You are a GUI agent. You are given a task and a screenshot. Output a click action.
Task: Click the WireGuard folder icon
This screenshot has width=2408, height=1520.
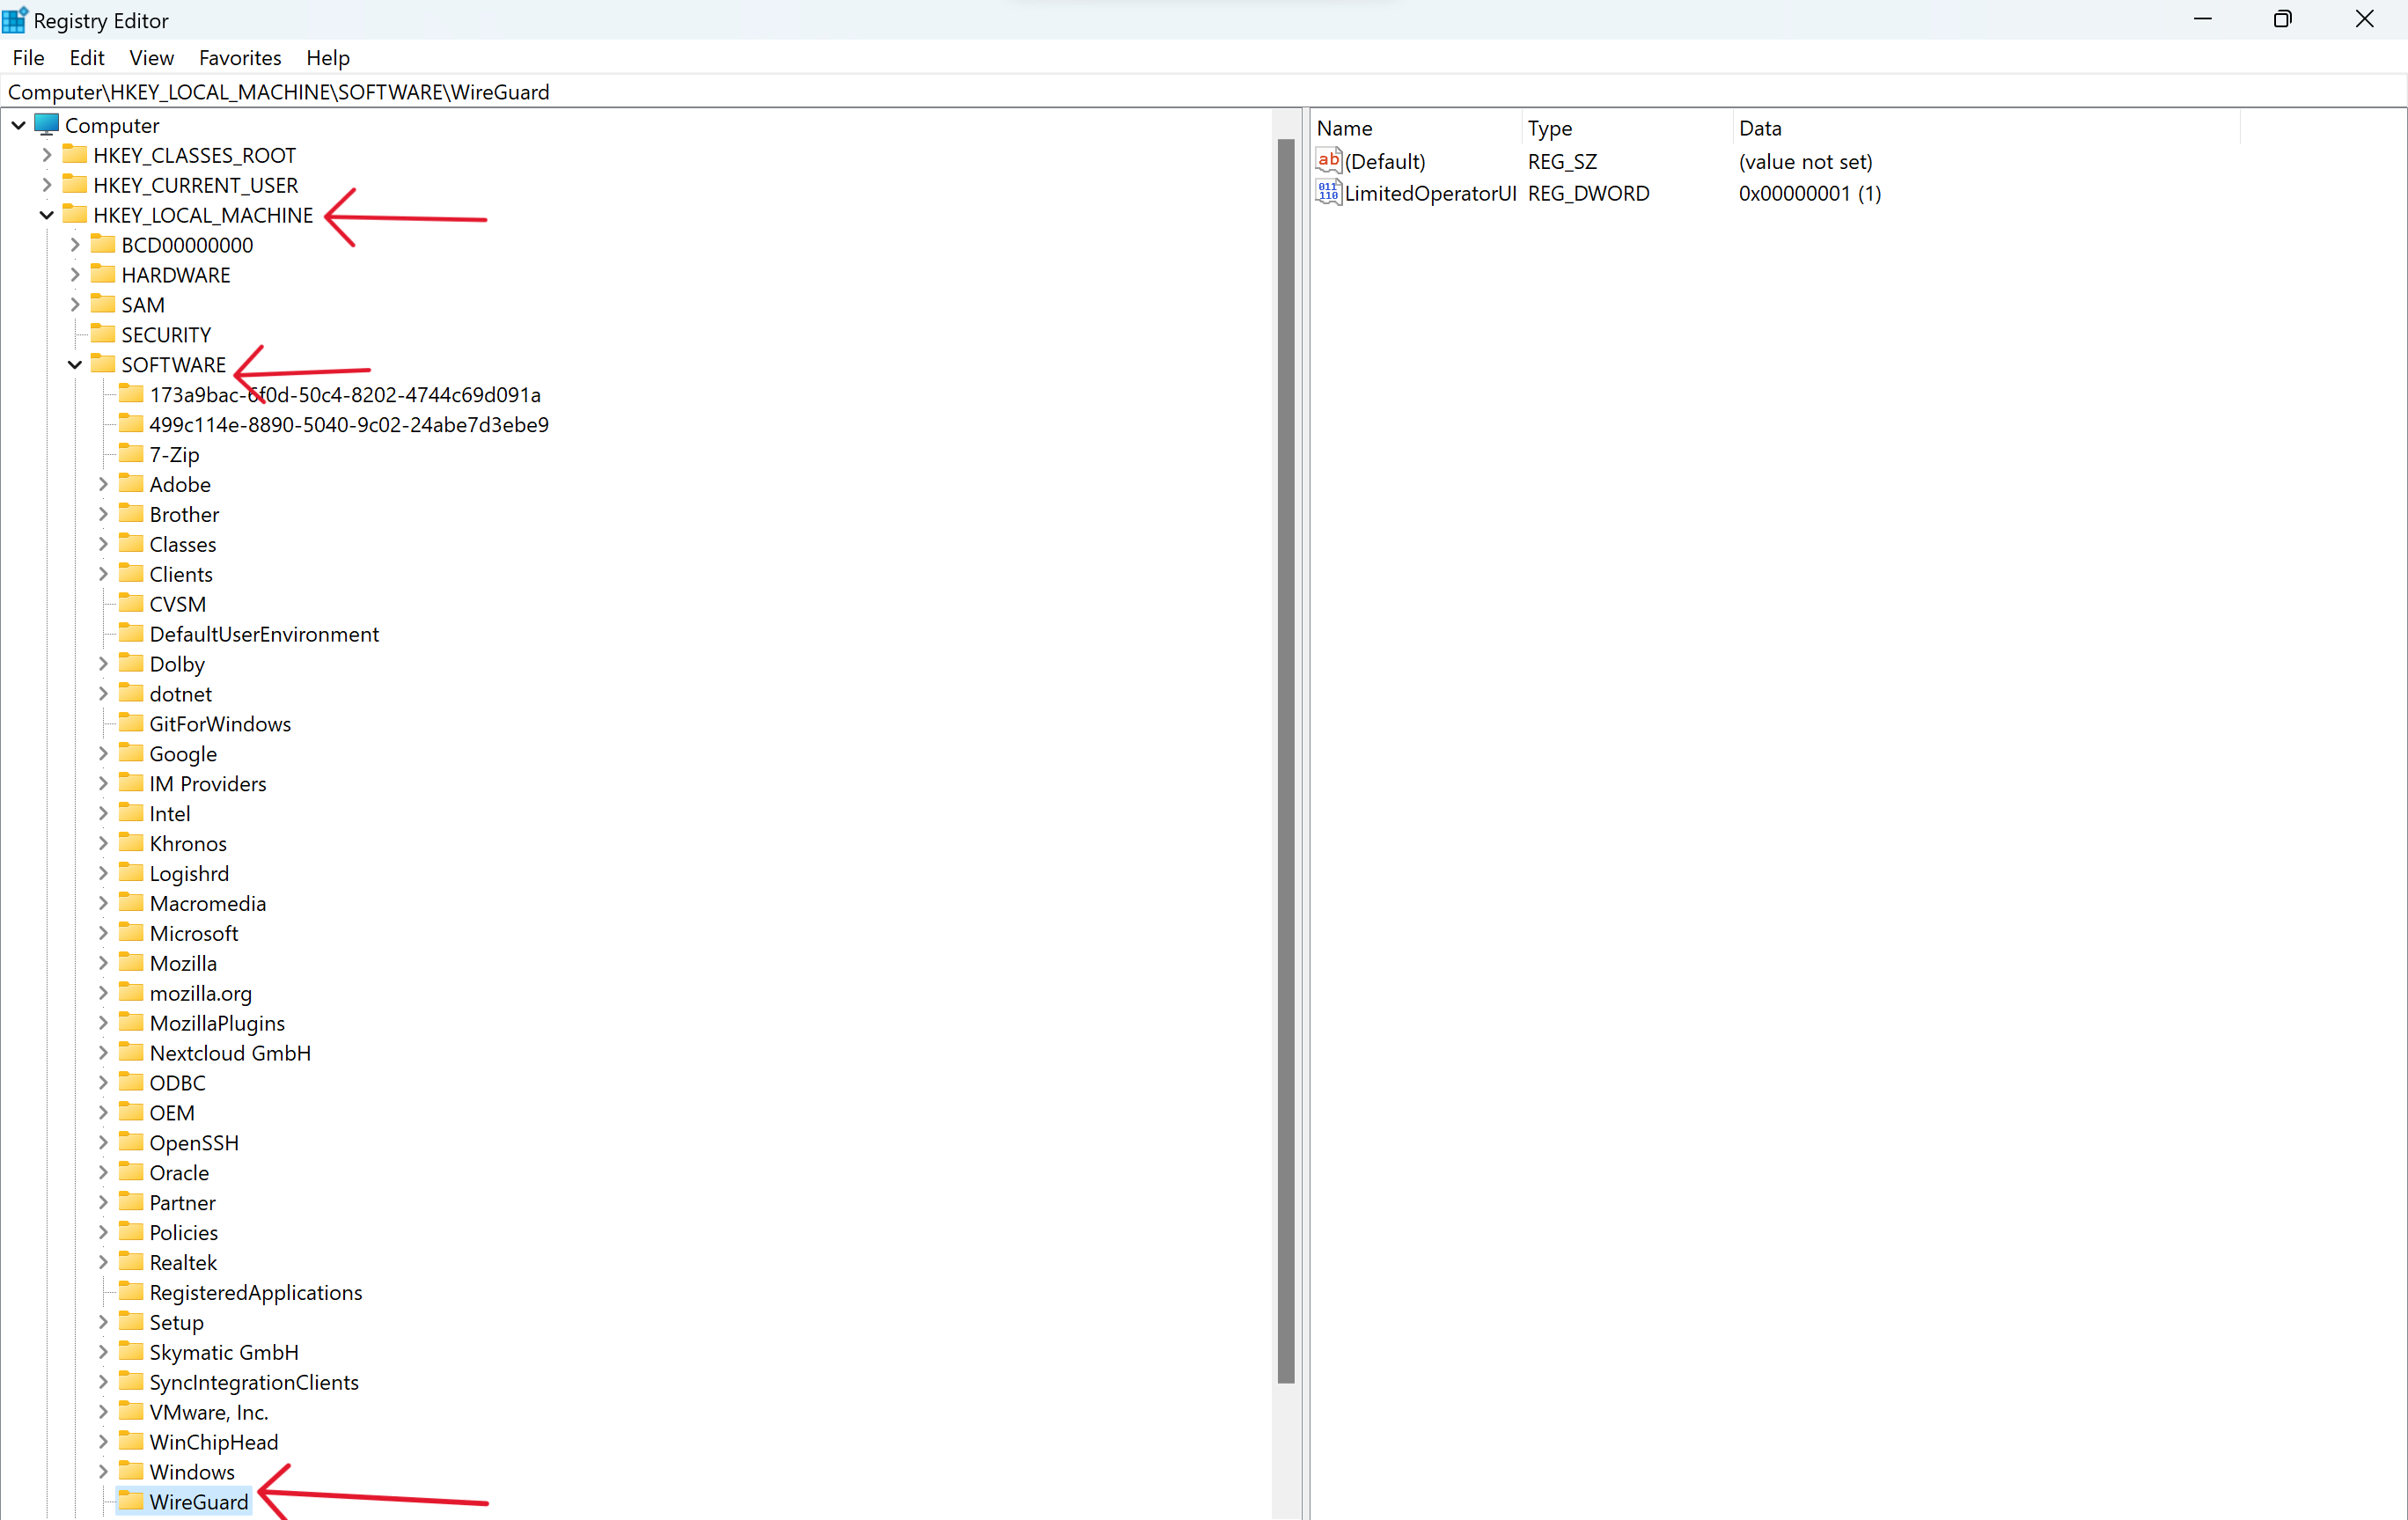coord(131,1502)
